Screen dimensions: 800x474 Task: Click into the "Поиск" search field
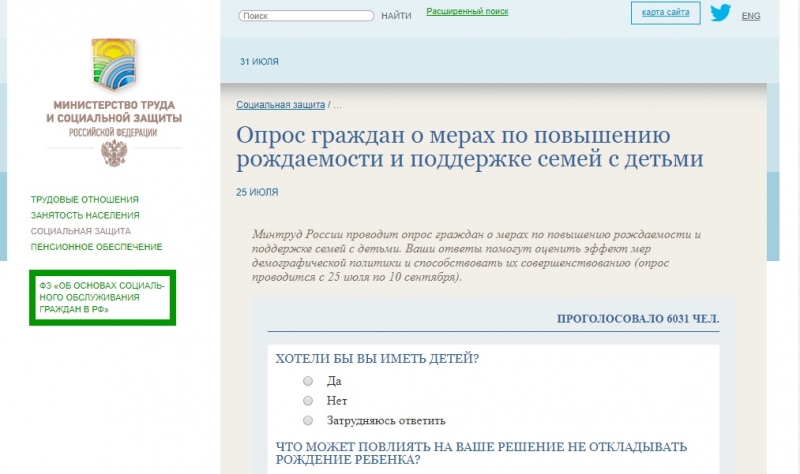click(x=306, y=16)
